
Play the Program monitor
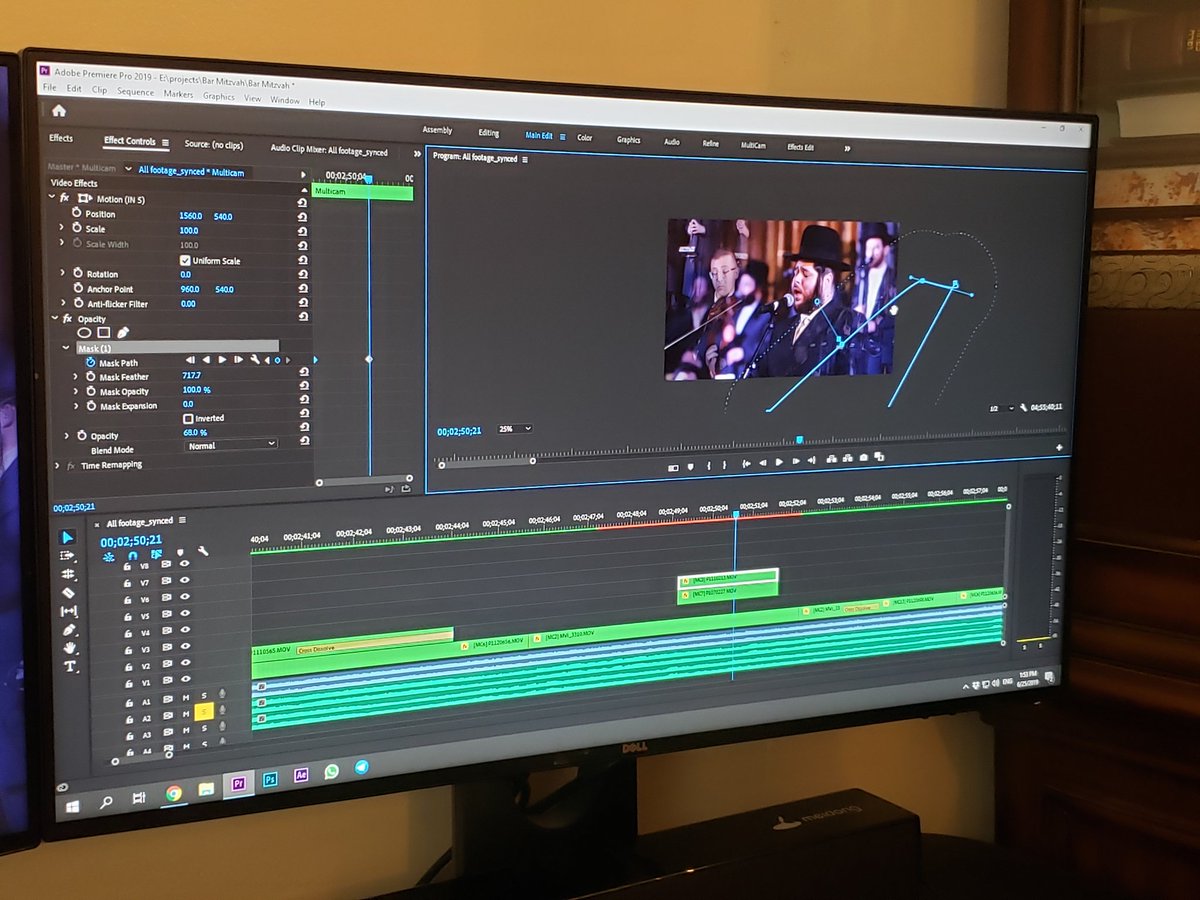click(779, 462)
